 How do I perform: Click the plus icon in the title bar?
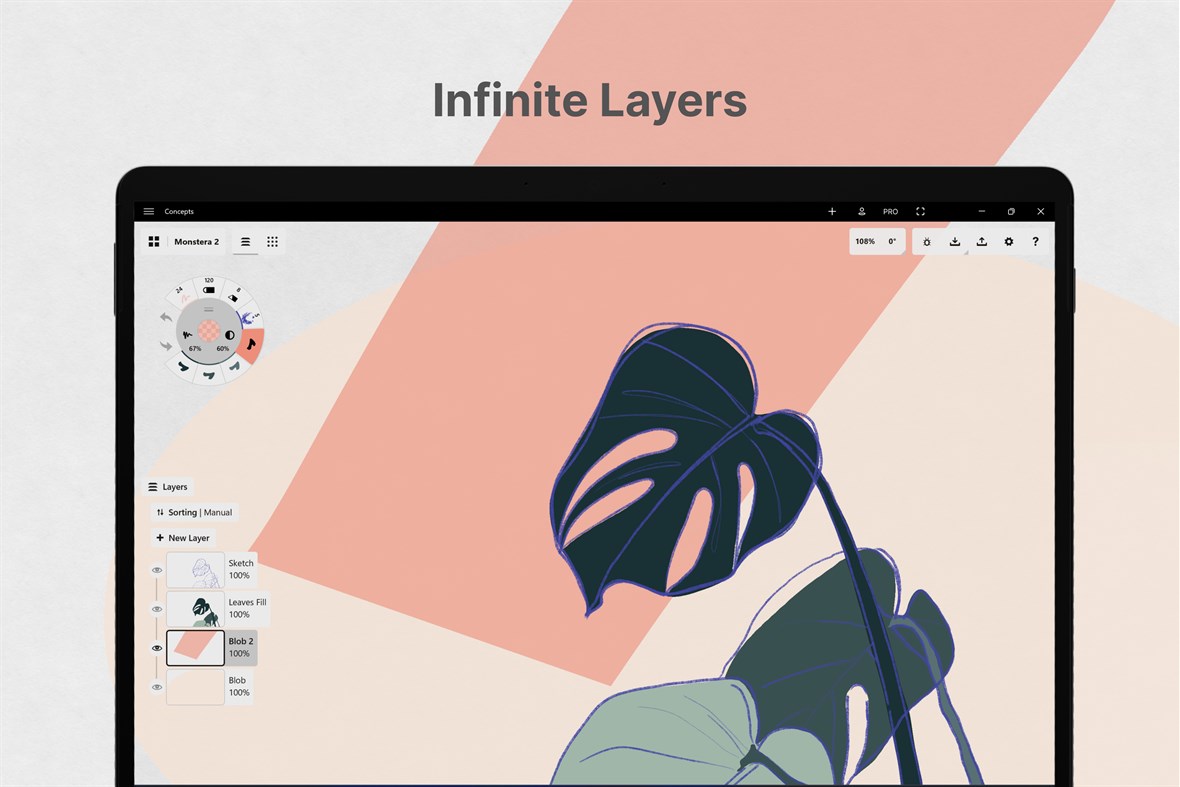pyautogui.click(x=832, y=211)
